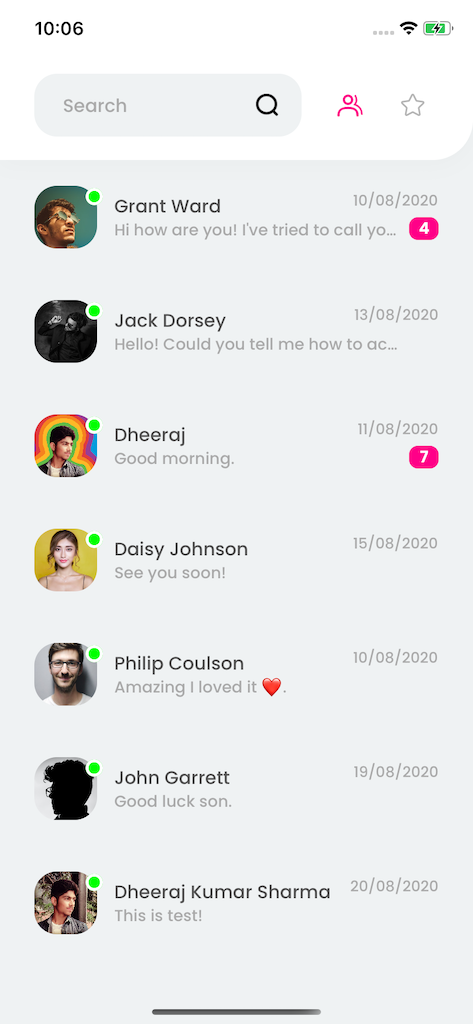Tap the iOS home indicator bar

pyautogui.click(x=236, y=1012)
